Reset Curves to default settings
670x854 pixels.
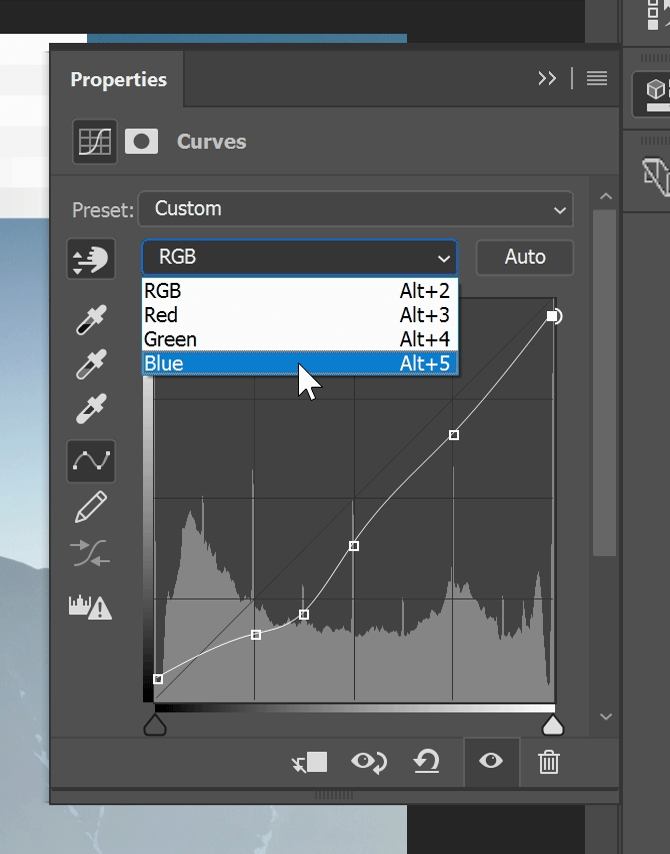click(427, 762)
